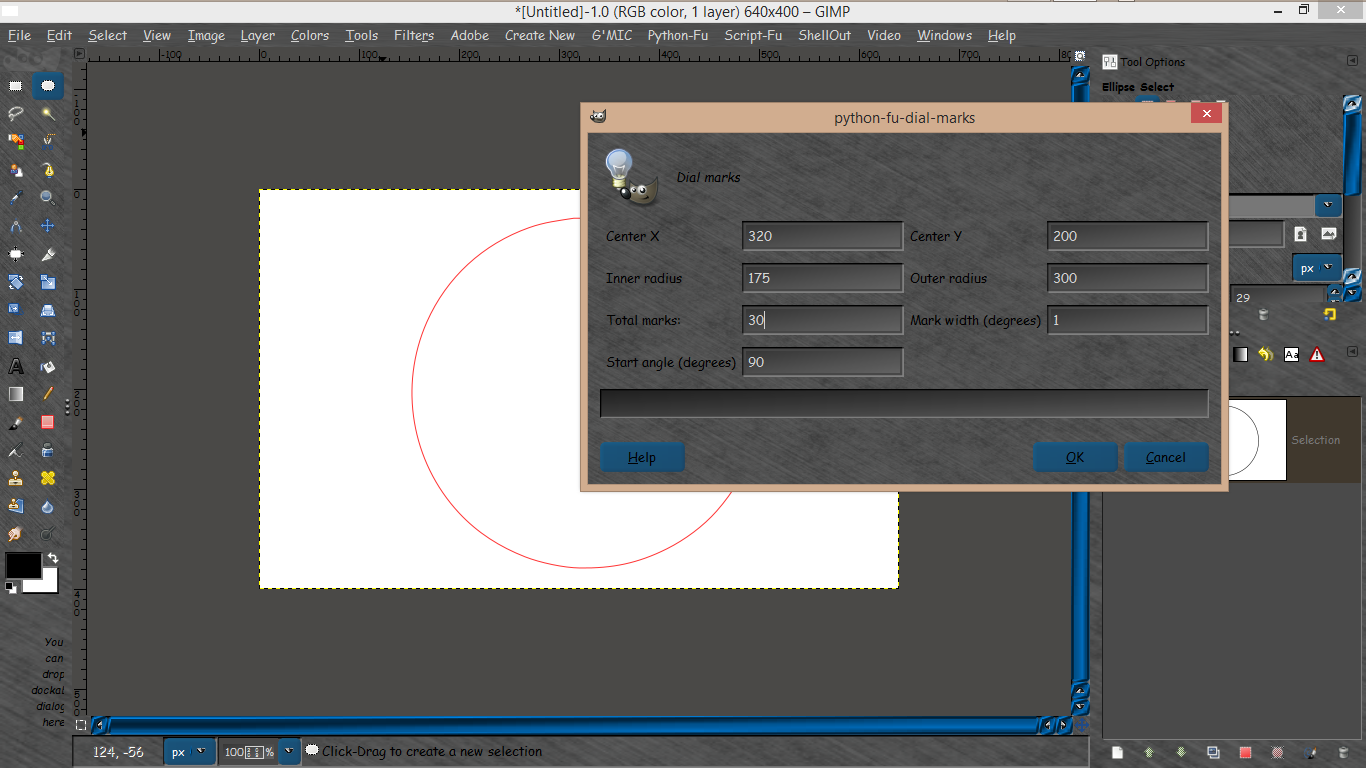This screenshot has width=1366, height=768.
Task: Select the Crop tool
Action: point(47,254)
